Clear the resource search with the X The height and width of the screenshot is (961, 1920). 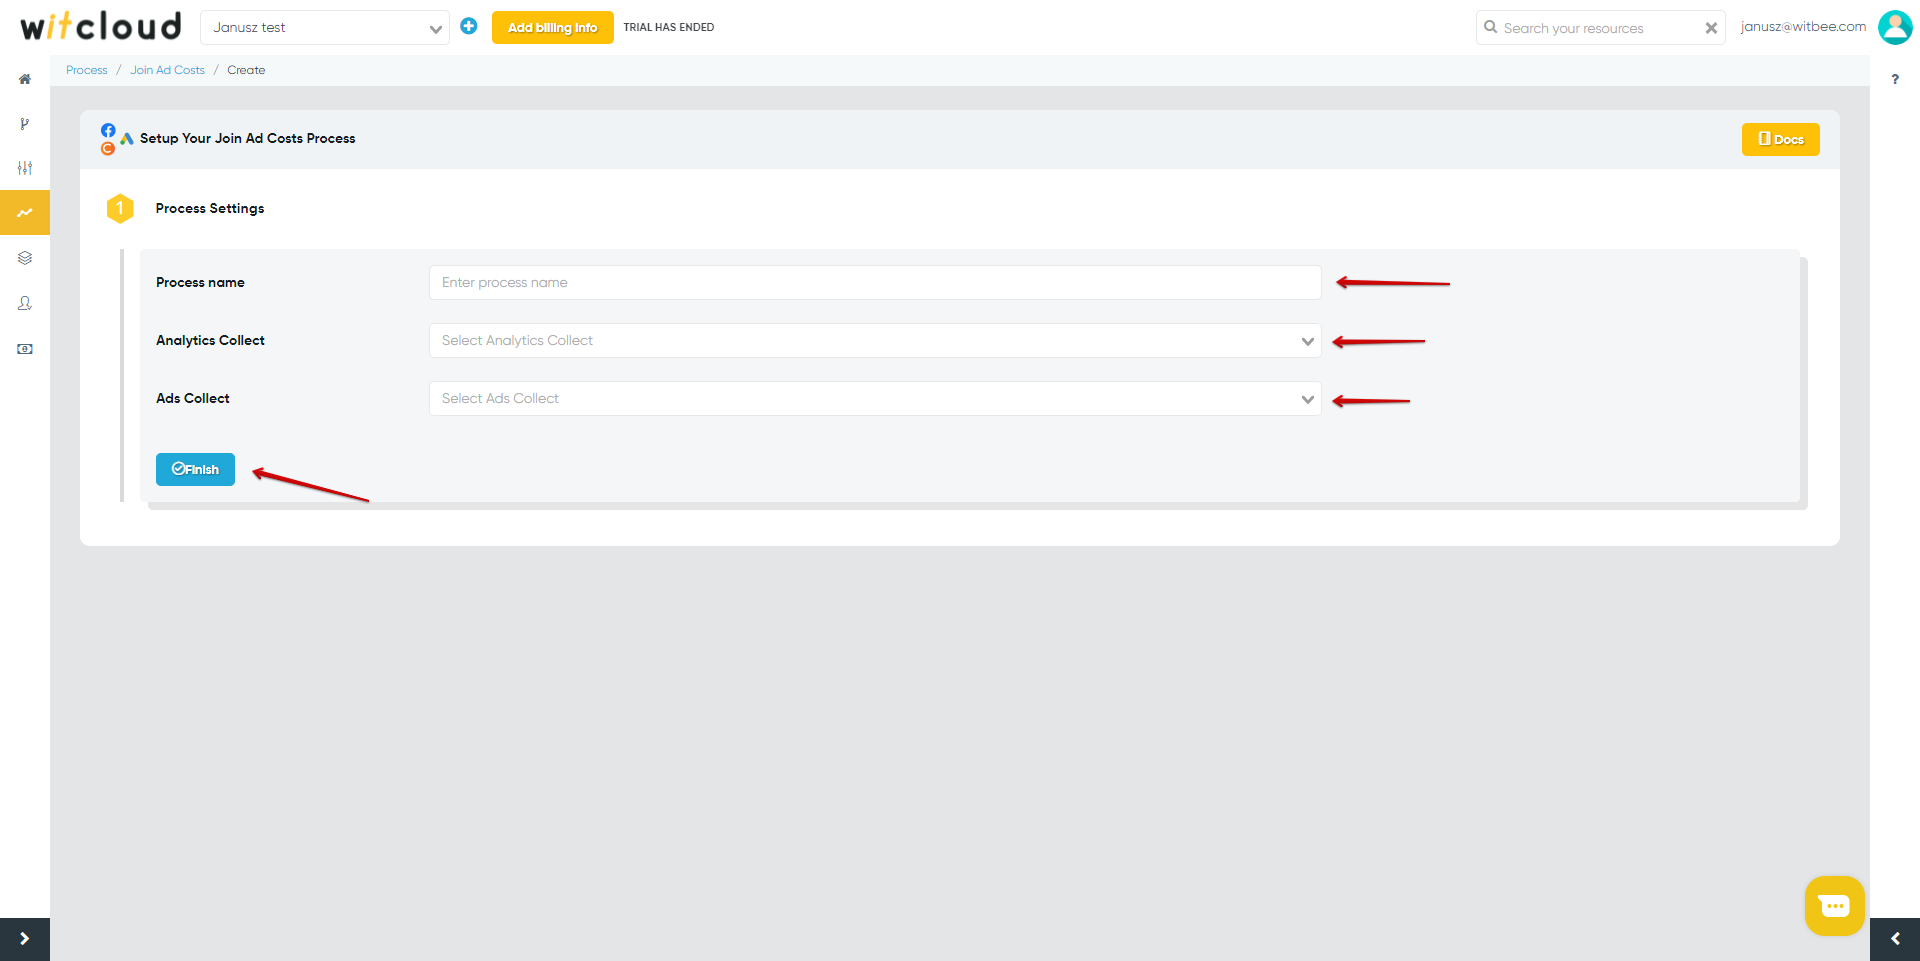click(x=1711, y=28)
